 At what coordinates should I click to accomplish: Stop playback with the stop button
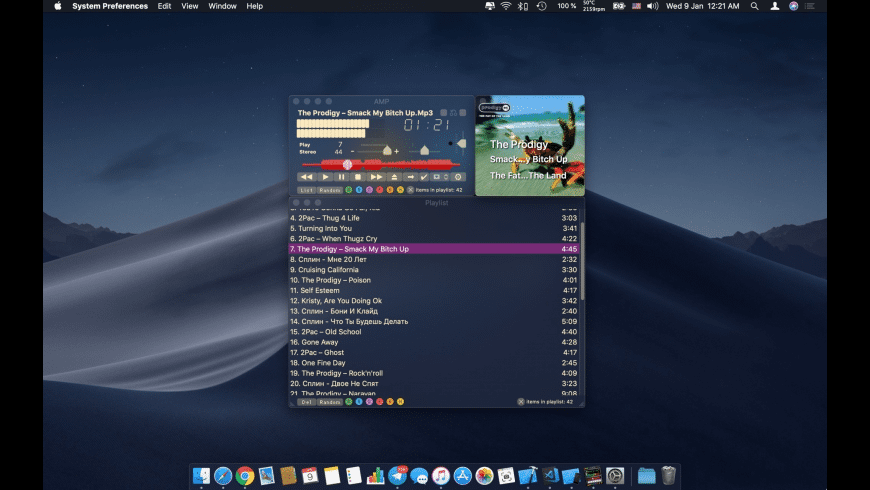click(x=358, y=177)
